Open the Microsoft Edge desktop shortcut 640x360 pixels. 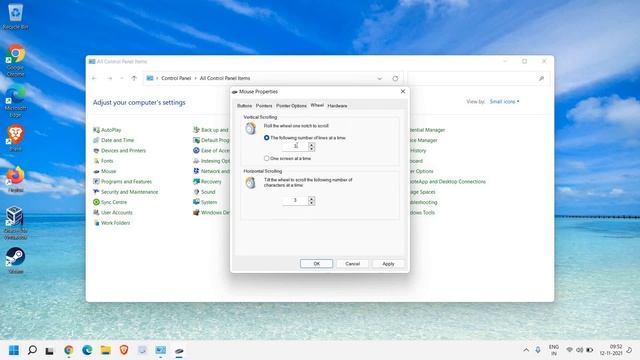(x=15, y=101)
